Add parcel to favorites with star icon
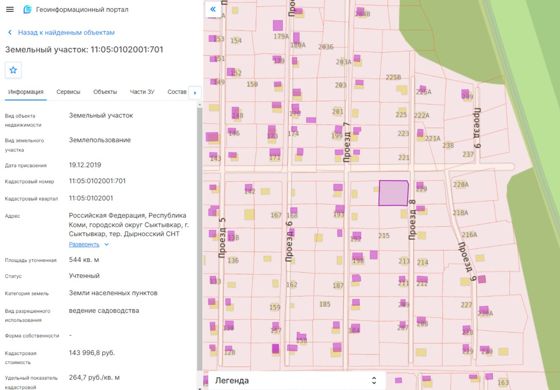The width and height of the screenshot is (560, 390). pyautogui.click(x=13, y=70)
